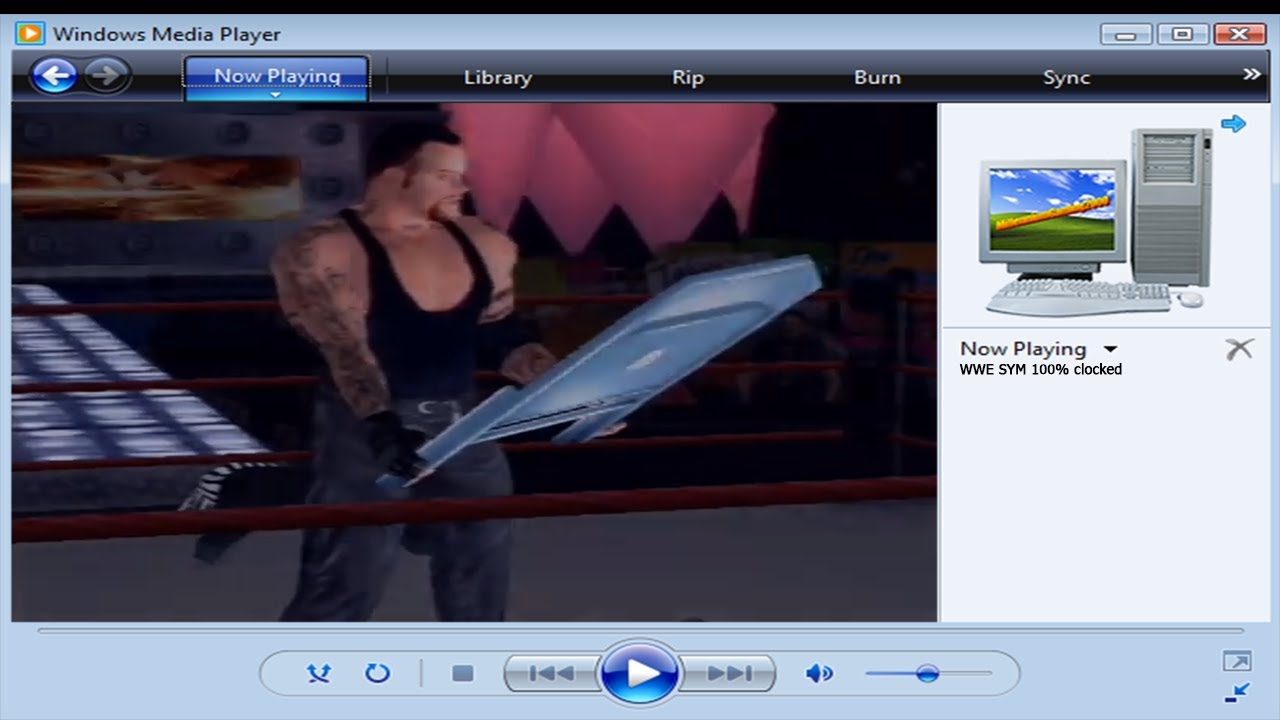
Task: Switch to compact mode icon
Action: (x=1236, y=692)
